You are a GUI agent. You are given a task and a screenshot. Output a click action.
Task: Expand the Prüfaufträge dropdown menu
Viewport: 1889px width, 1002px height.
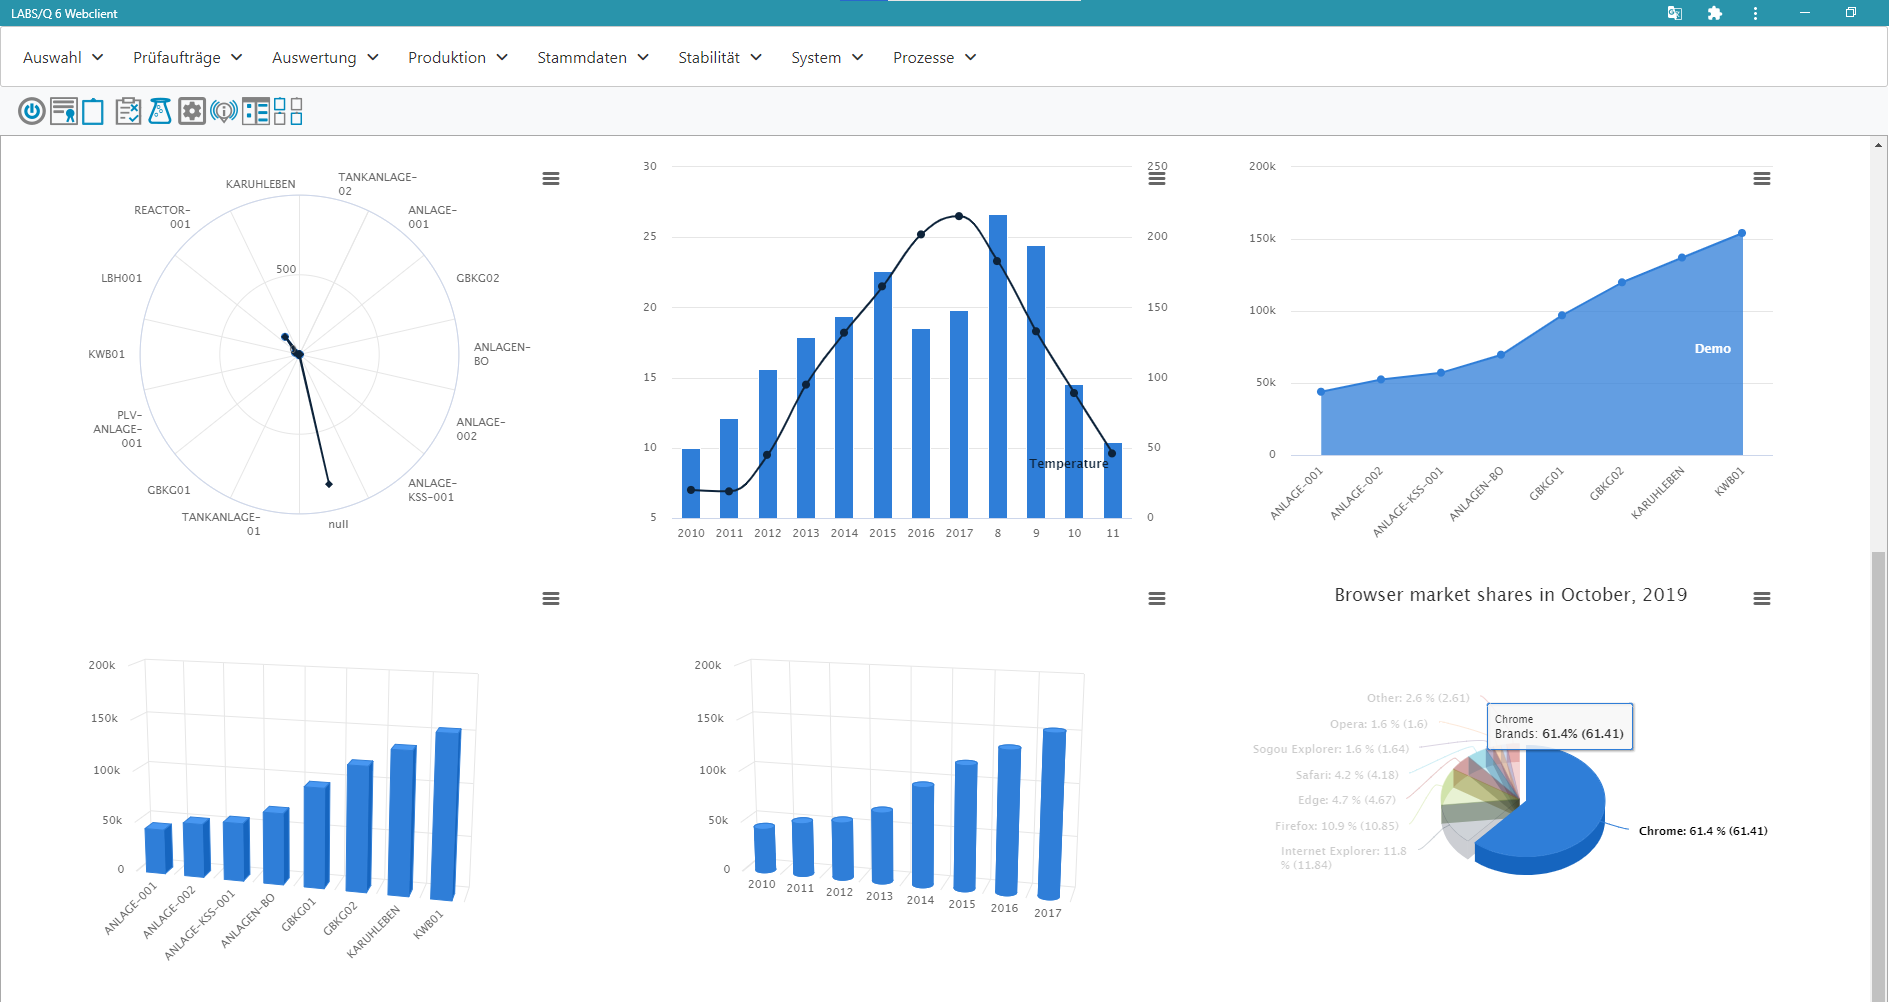click(188, 58)
